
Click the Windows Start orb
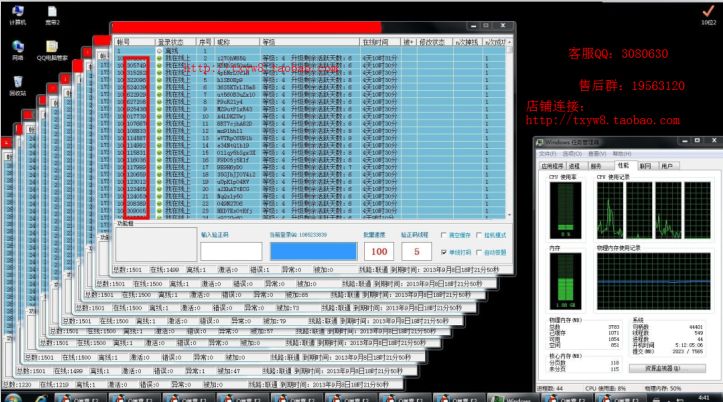(x=12, y=395)
